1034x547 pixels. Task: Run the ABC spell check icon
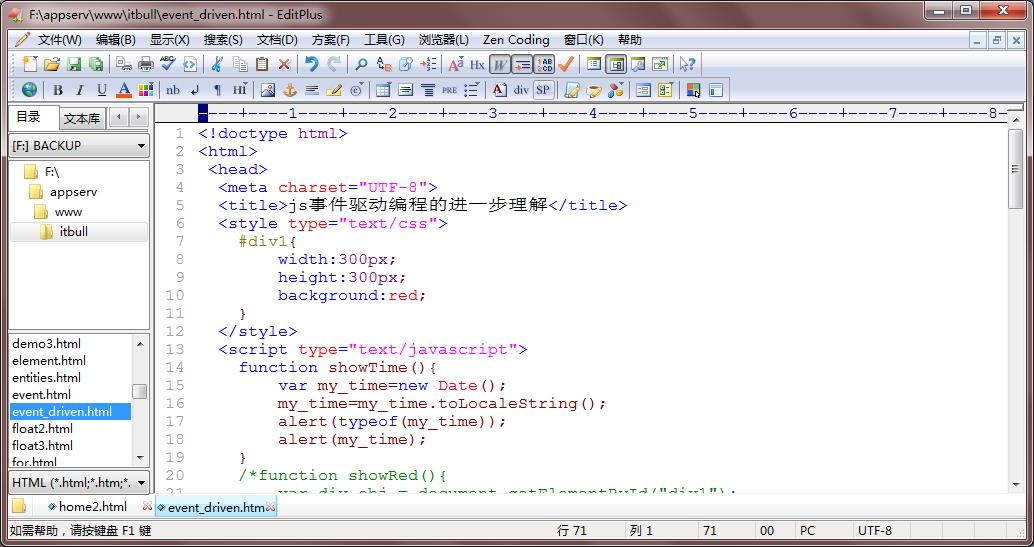[x=167, y=64]
